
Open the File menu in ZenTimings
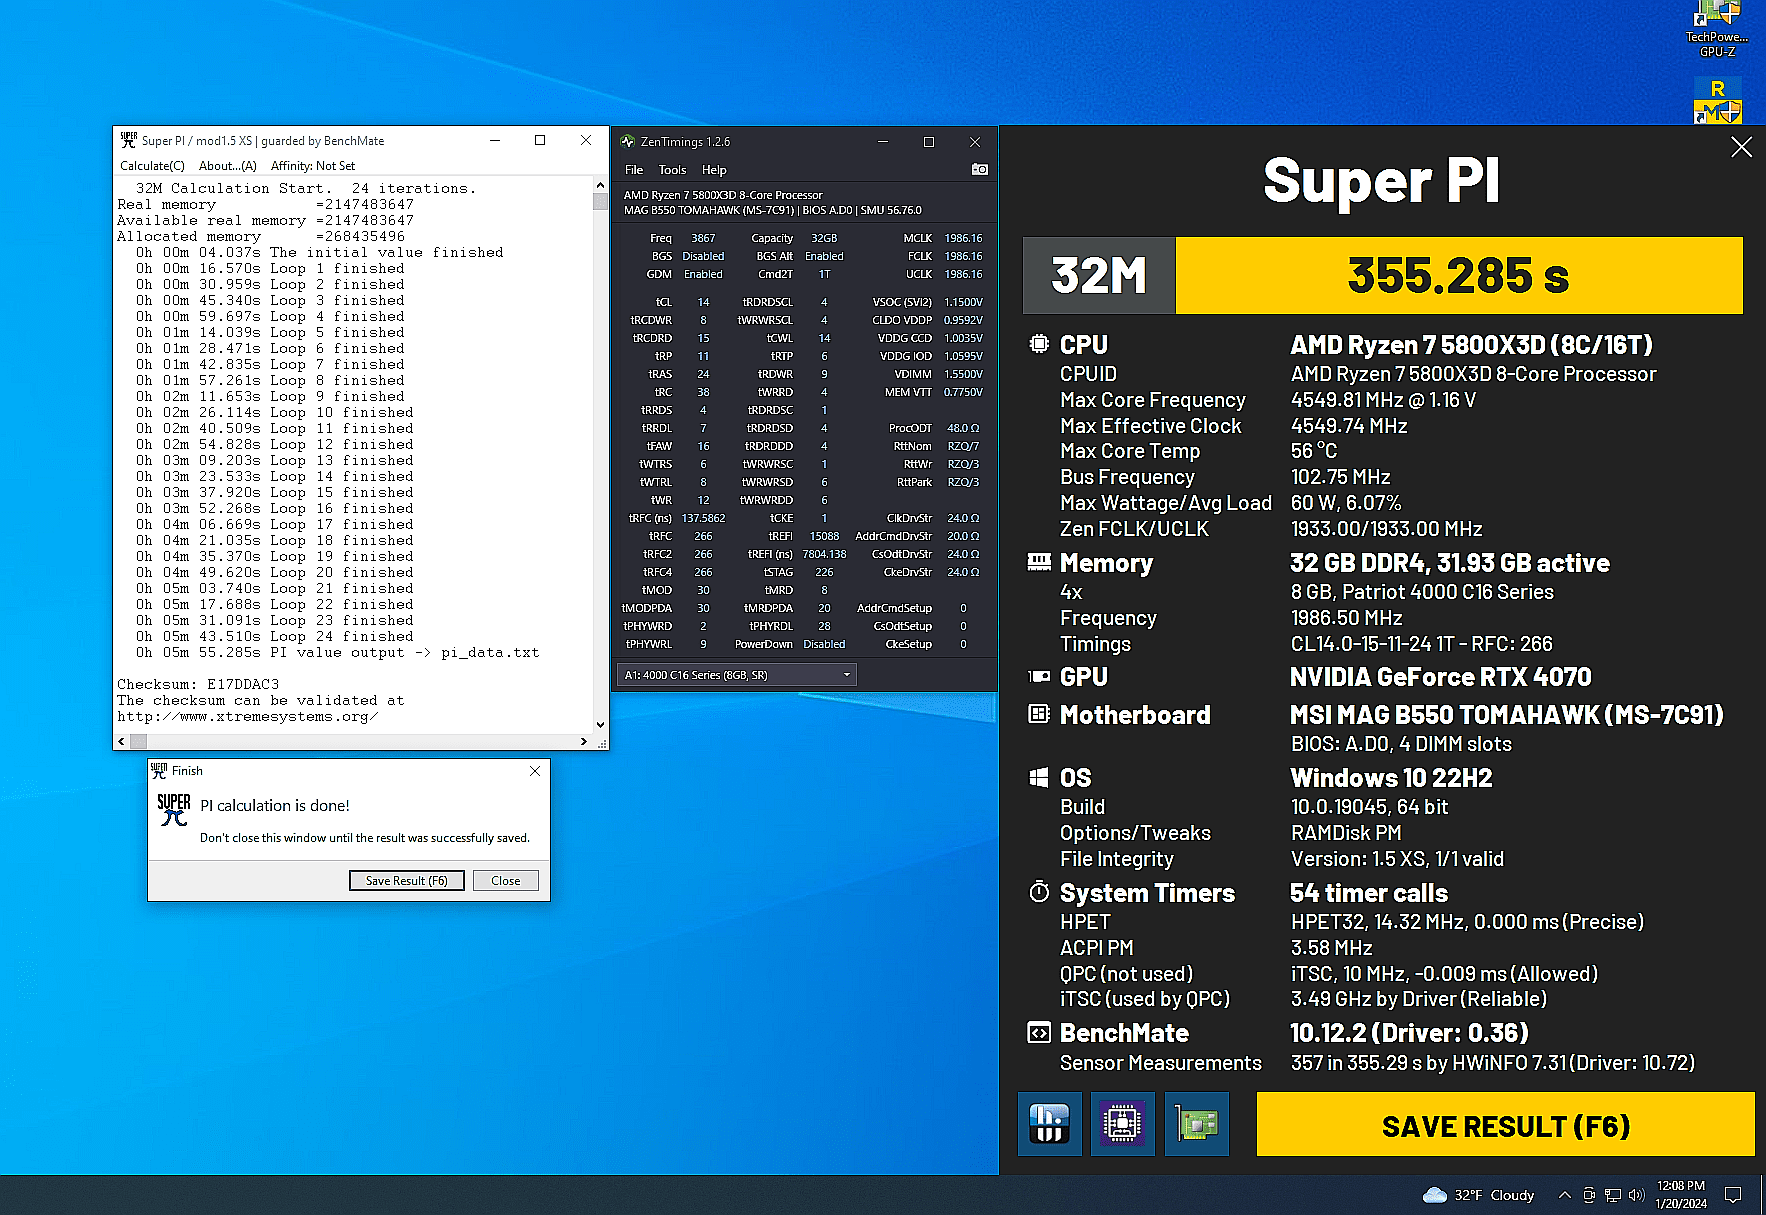pyautogui.click(x=634, y=170)
